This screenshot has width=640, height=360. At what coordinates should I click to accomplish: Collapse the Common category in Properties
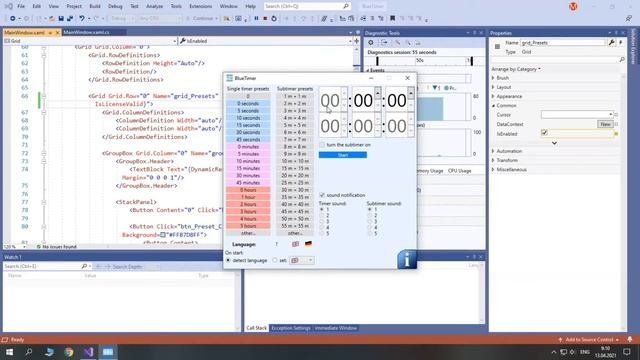point(493,106)
